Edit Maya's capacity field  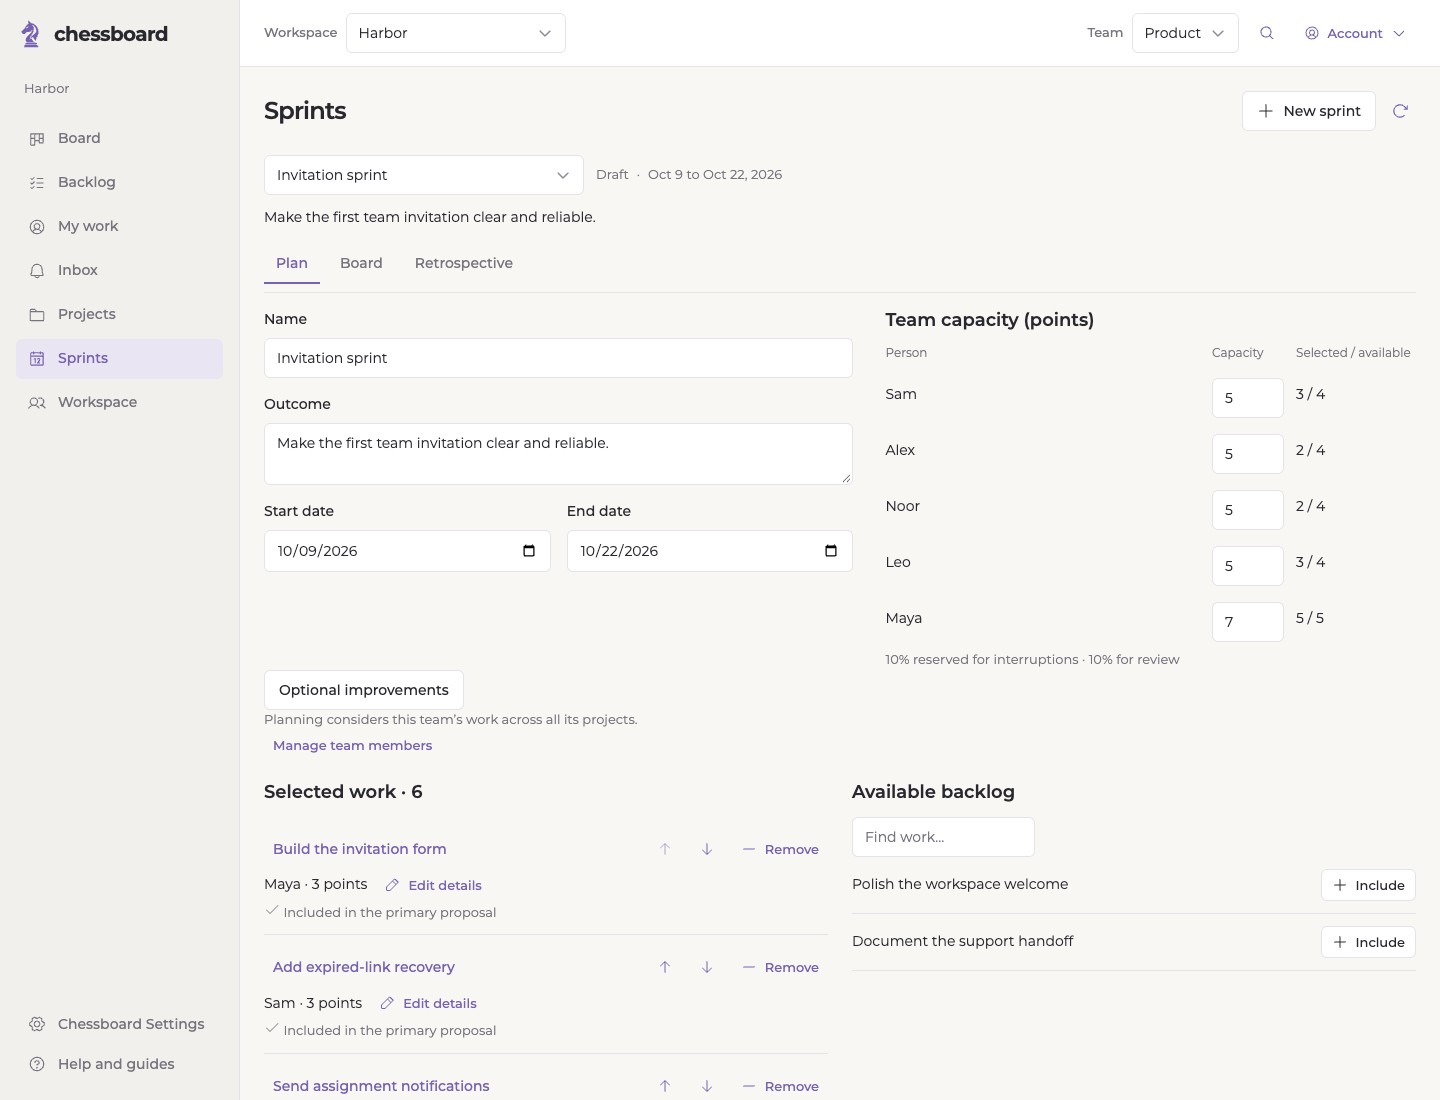(1248, 622)
